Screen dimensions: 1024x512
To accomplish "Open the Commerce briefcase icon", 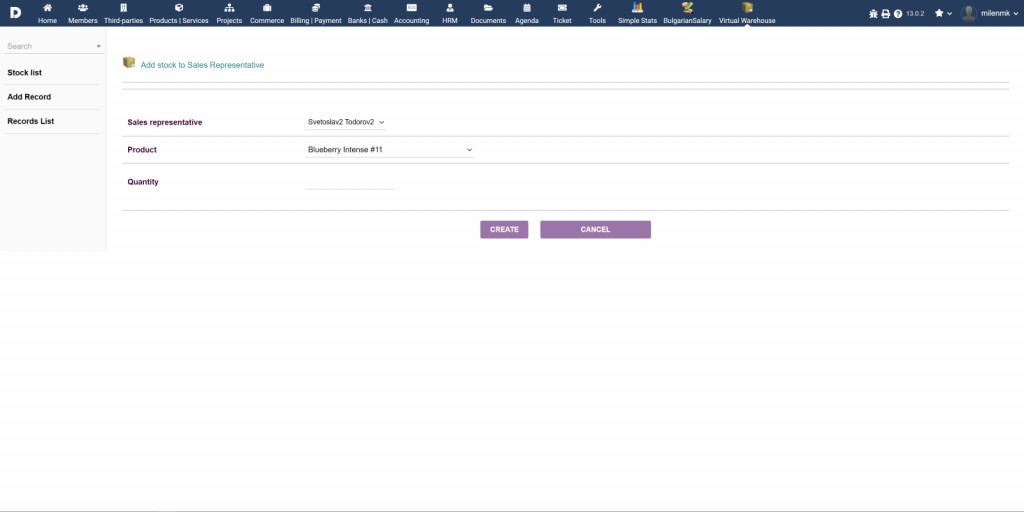I will (267, 8).
